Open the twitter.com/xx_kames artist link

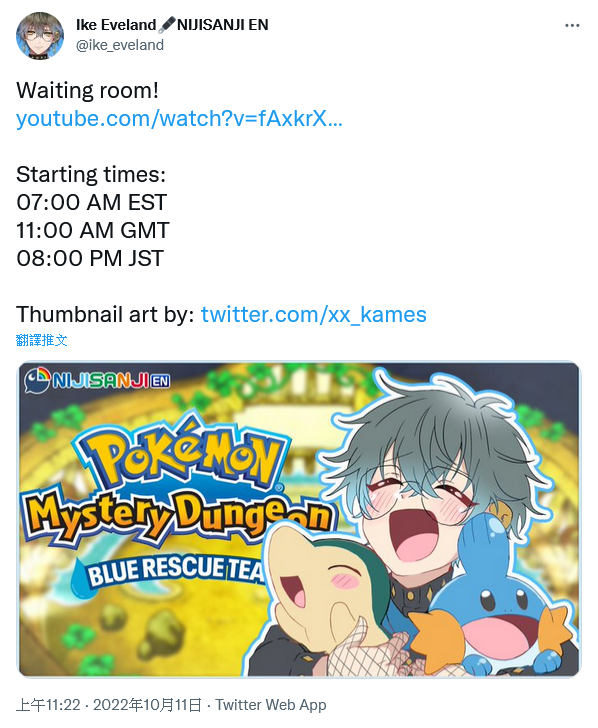313,314
